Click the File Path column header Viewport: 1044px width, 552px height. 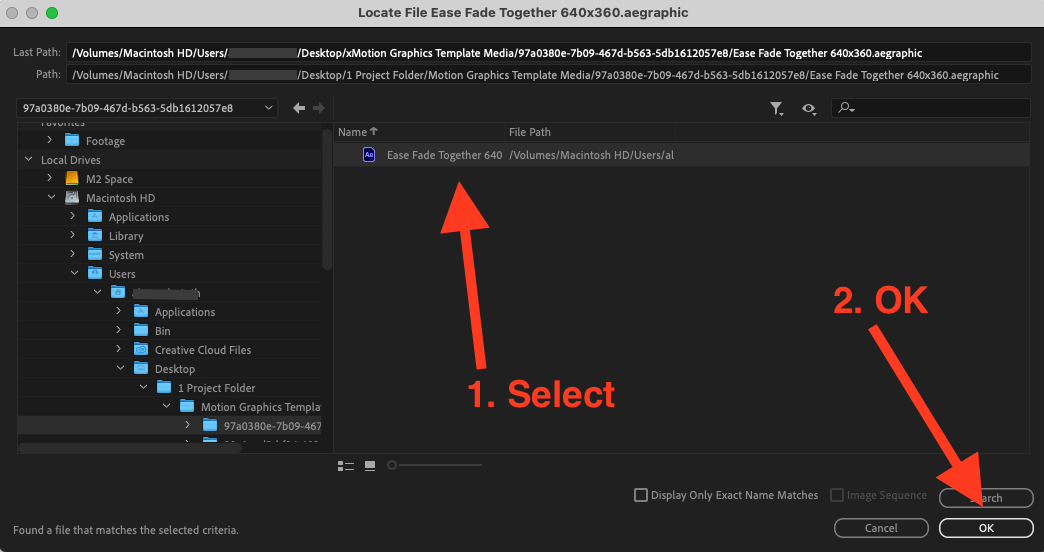(x=530, y=132)
